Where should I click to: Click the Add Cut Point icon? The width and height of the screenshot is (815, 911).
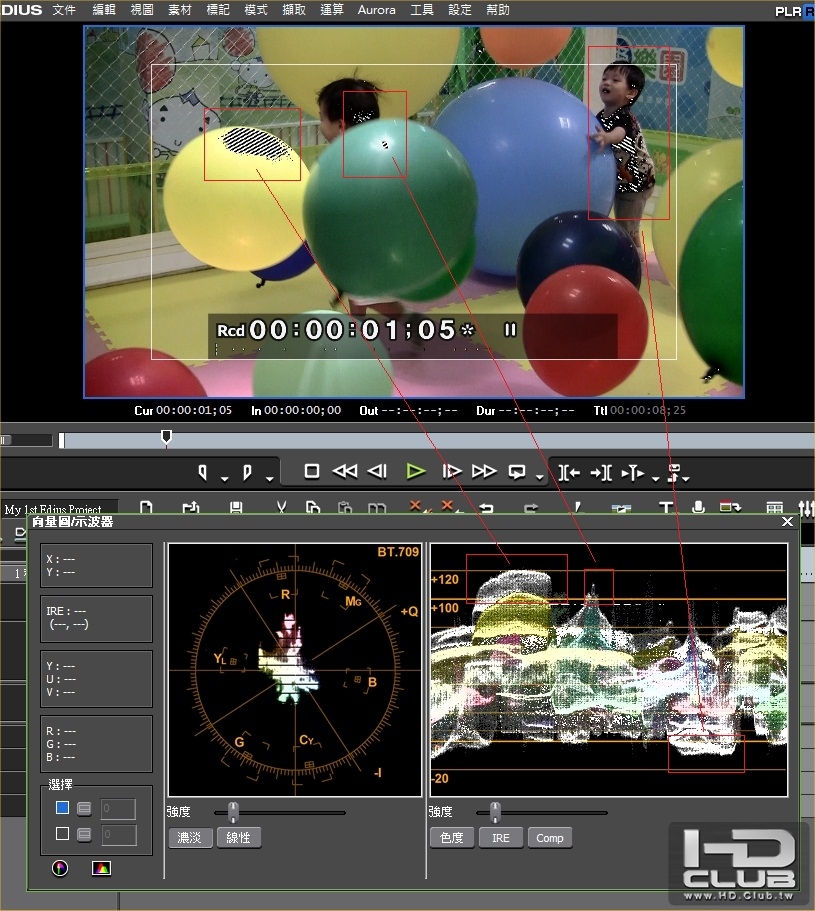[x=577, y=508]
